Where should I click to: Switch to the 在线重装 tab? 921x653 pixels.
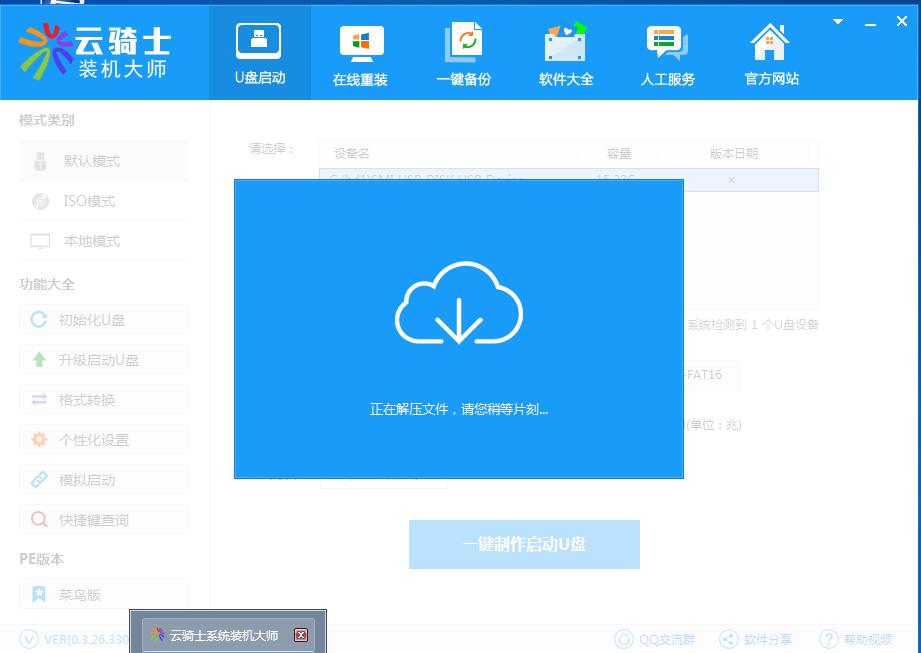(360, 53)
